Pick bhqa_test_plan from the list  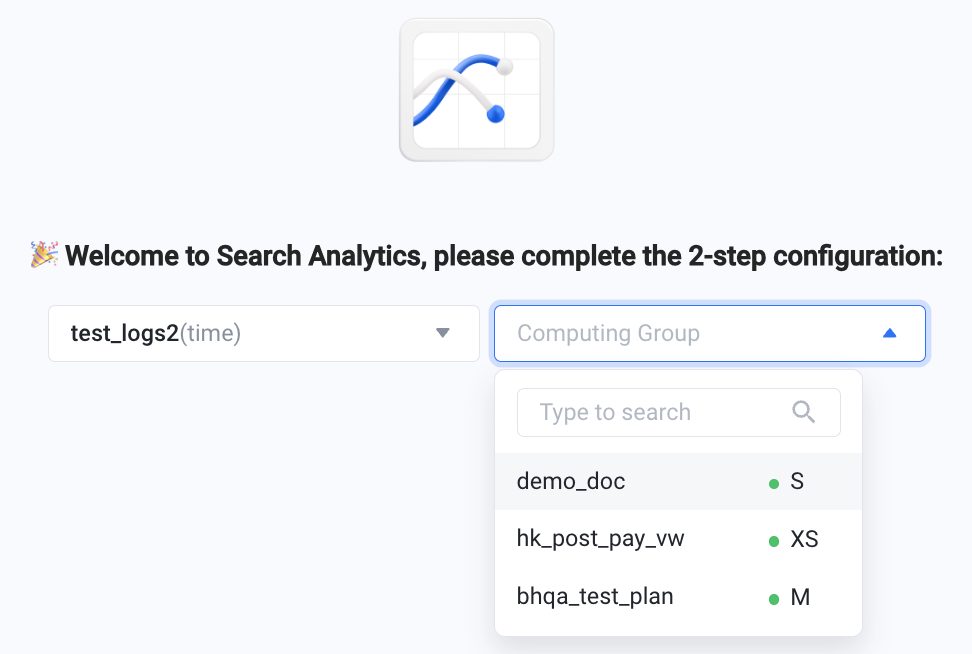(x=678, y=597)
